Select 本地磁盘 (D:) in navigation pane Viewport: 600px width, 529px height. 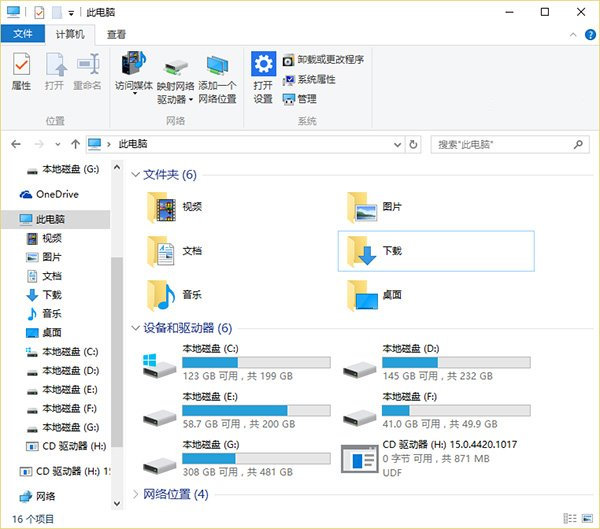(x=63, y=371)
